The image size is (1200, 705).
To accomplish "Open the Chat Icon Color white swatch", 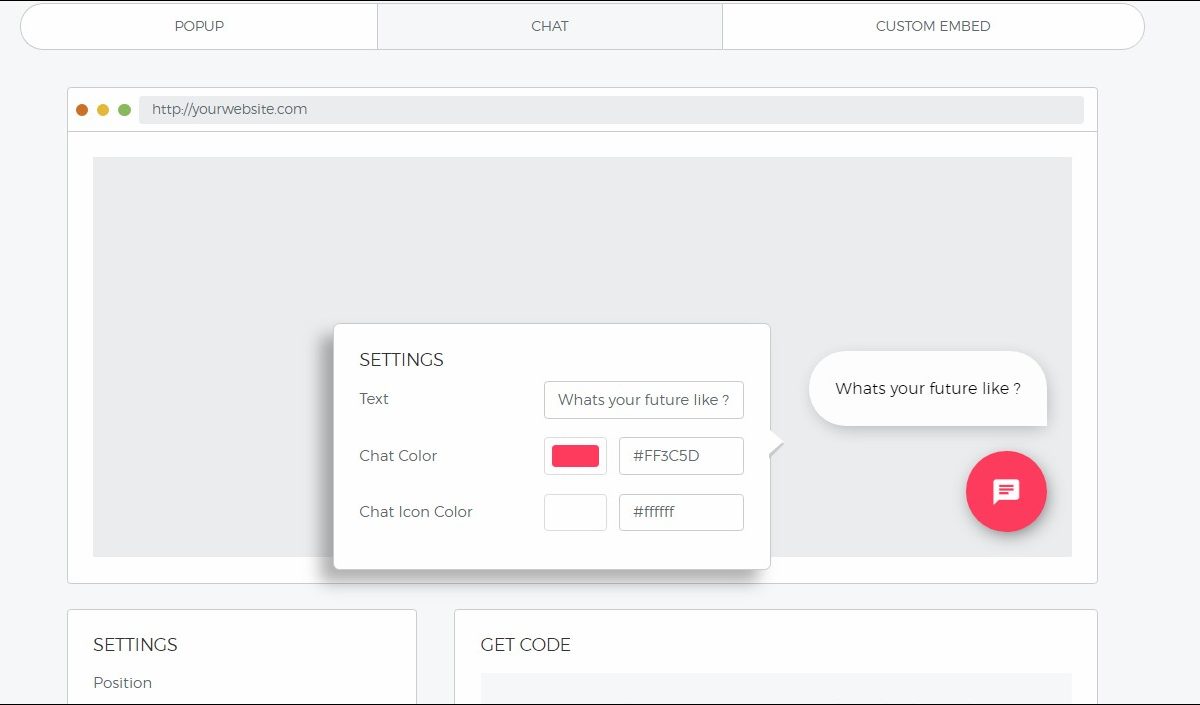I will (x=575, y=512).
